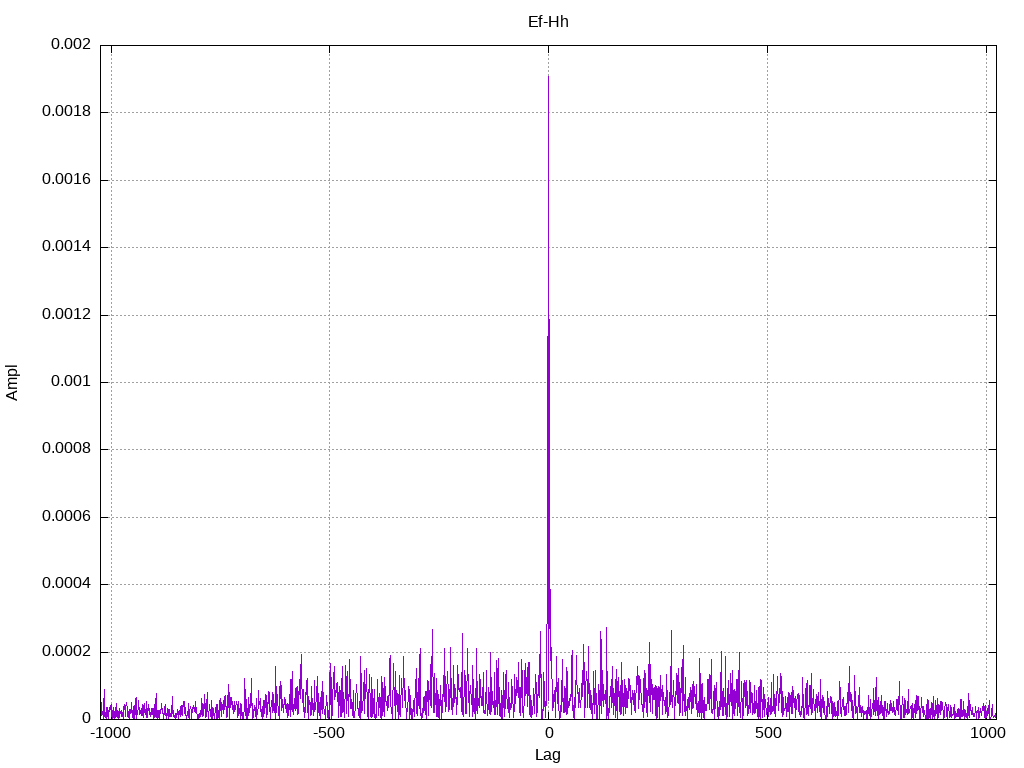Click the 1000 x-axis tick label
The image size is (1024, 768).
[987, 734]
